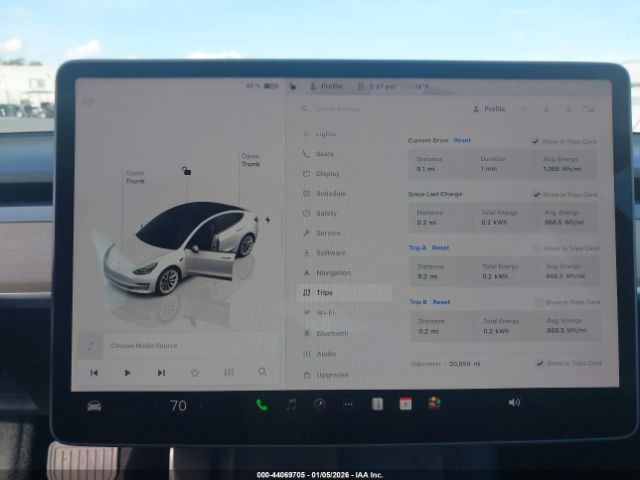Open Profile button beside search settings

pos(489,109)
